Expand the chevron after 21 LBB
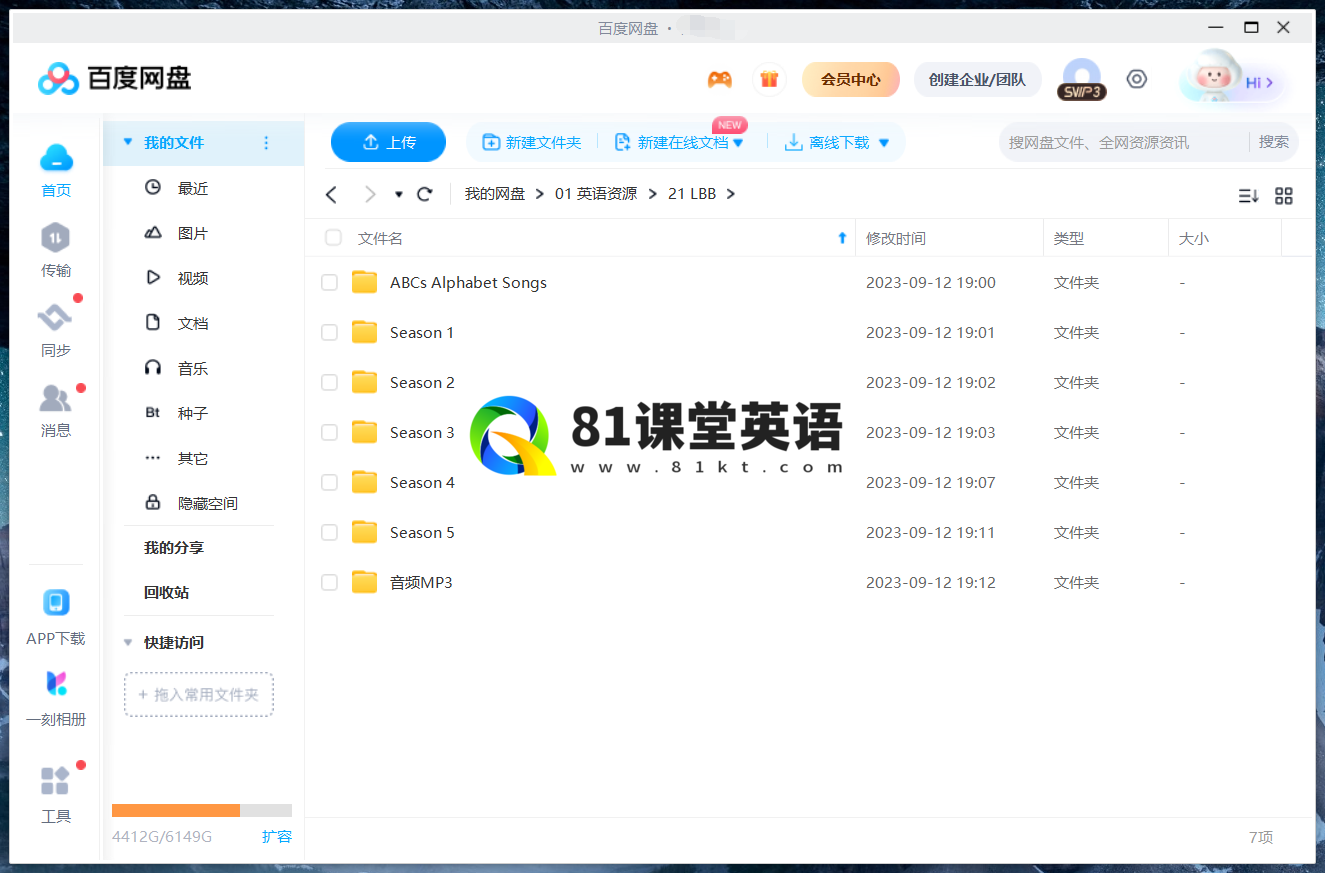 point(731,194)
